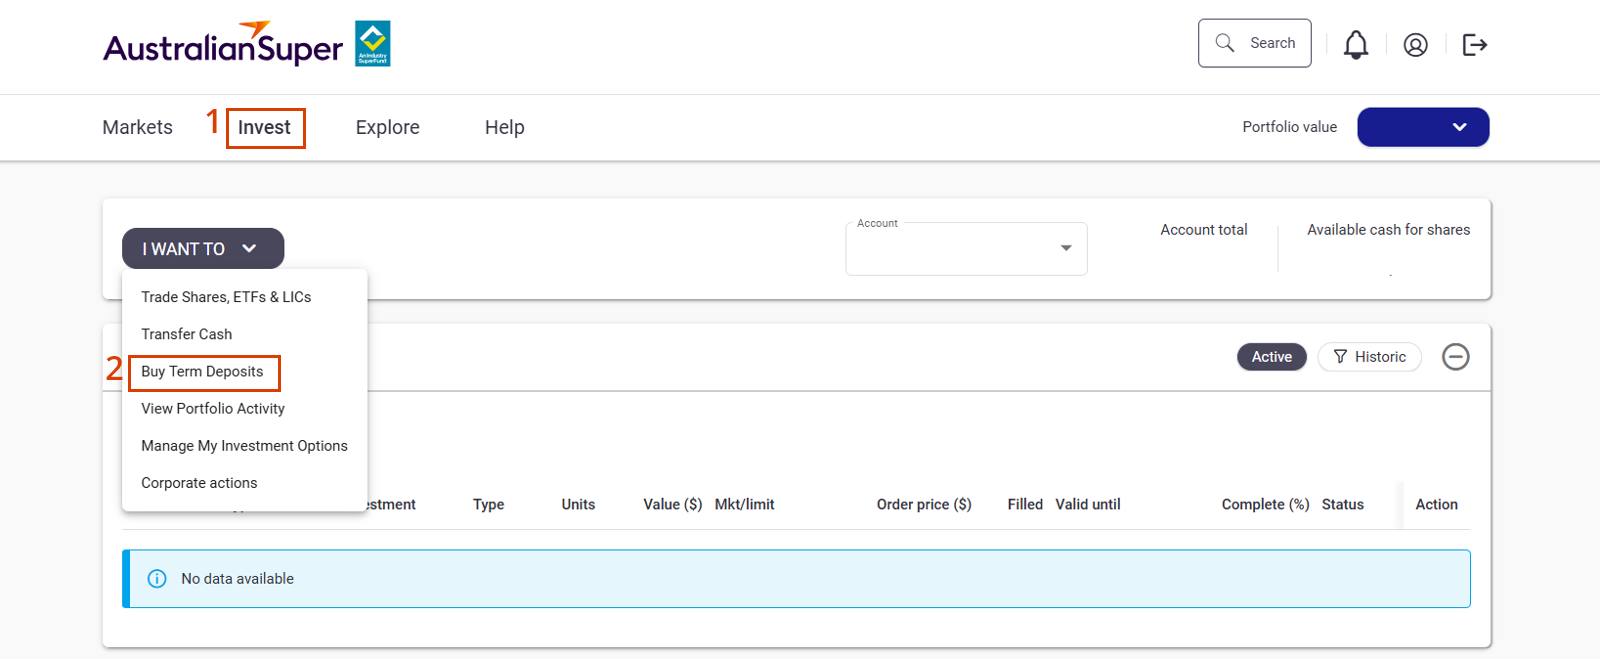Click the notification bell icon
Image resolution: width=1600 pixels, height=660 pixels.
pos(1355,45)
